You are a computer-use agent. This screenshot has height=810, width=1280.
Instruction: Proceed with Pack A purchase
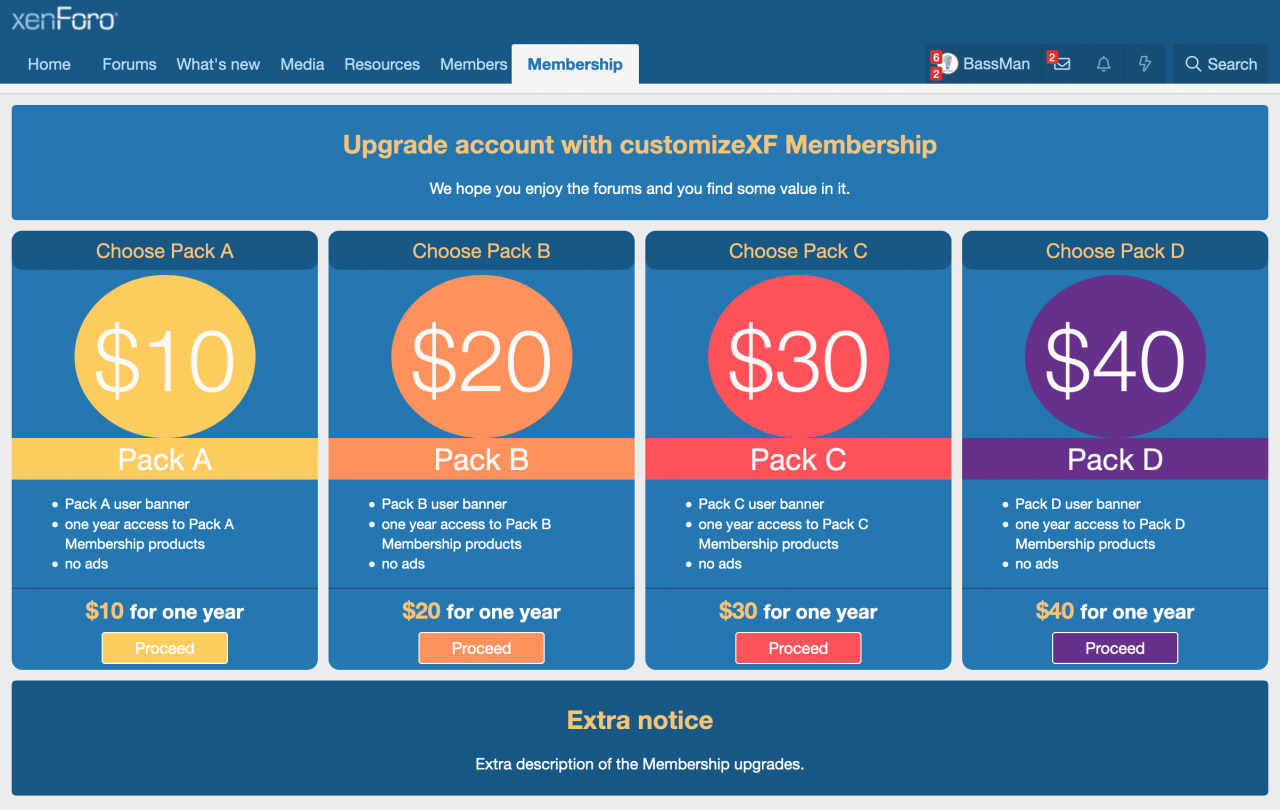[x=165, y=648]
